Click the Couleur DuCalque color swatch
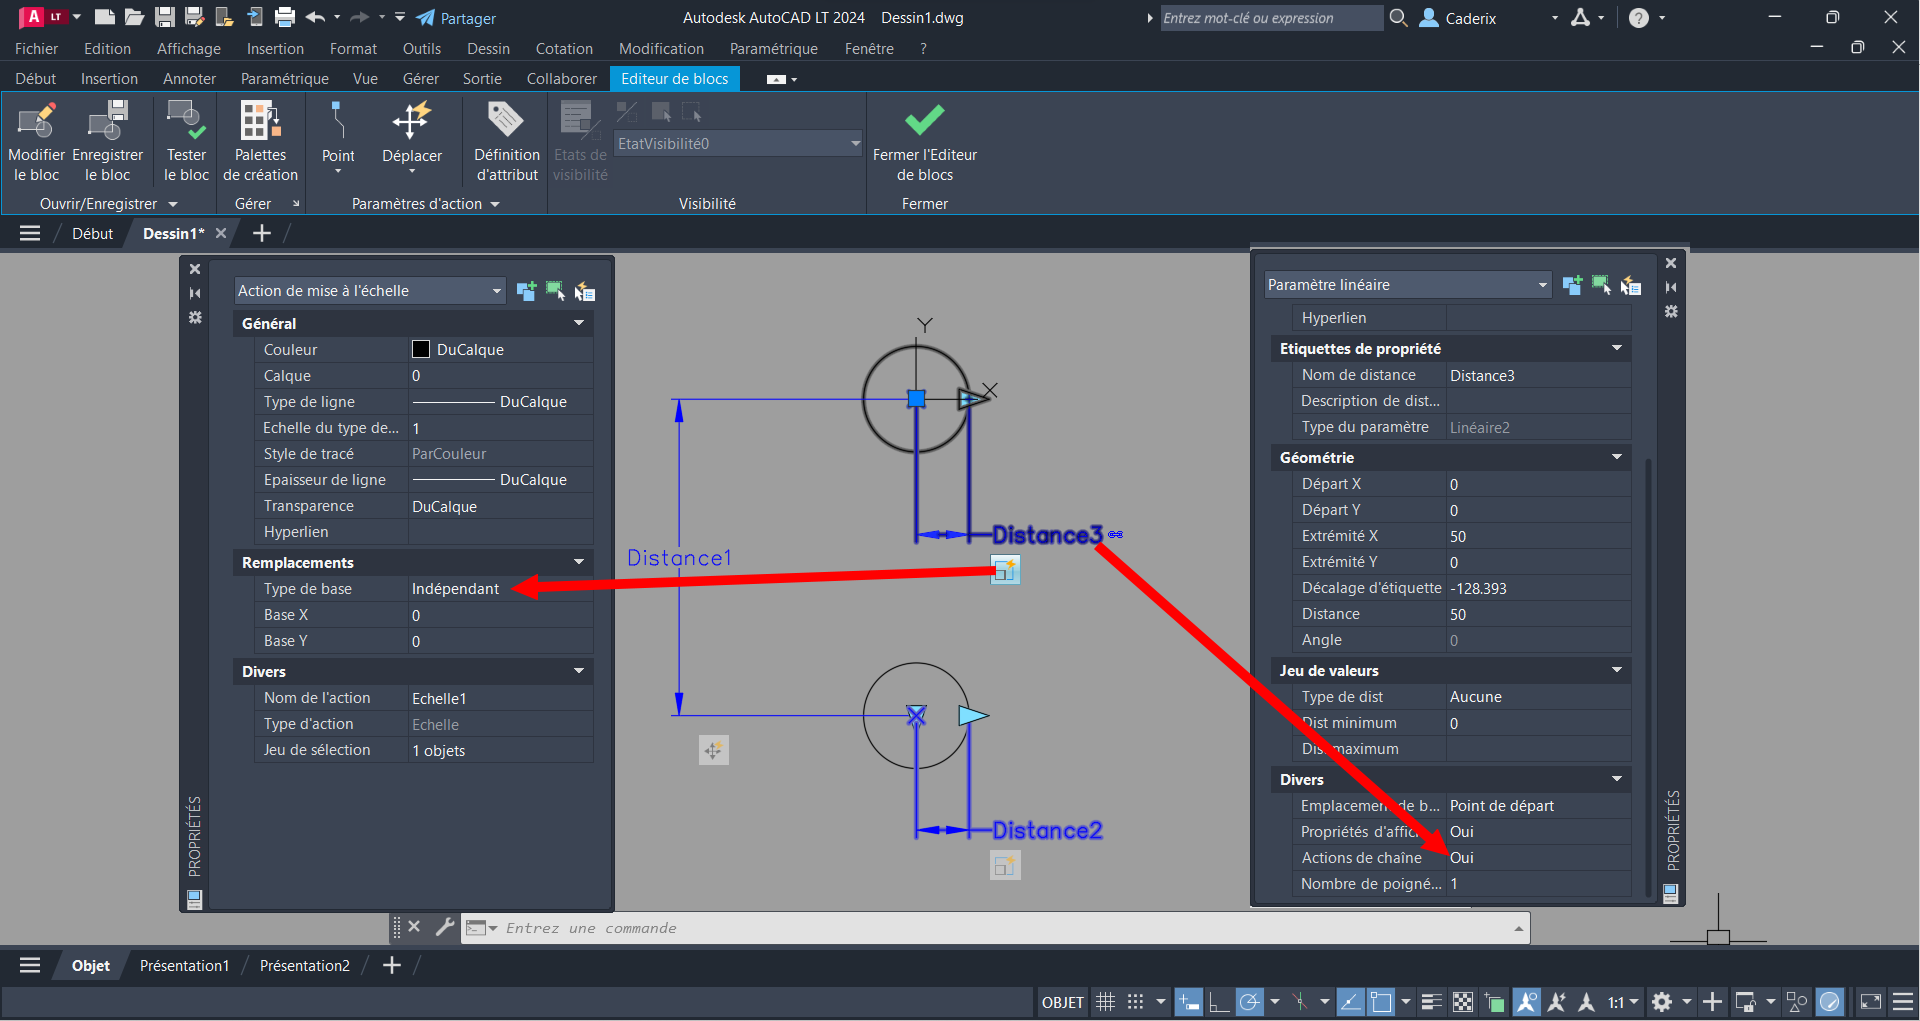This screenshot has width=1920, height=1021. [421, 350]
